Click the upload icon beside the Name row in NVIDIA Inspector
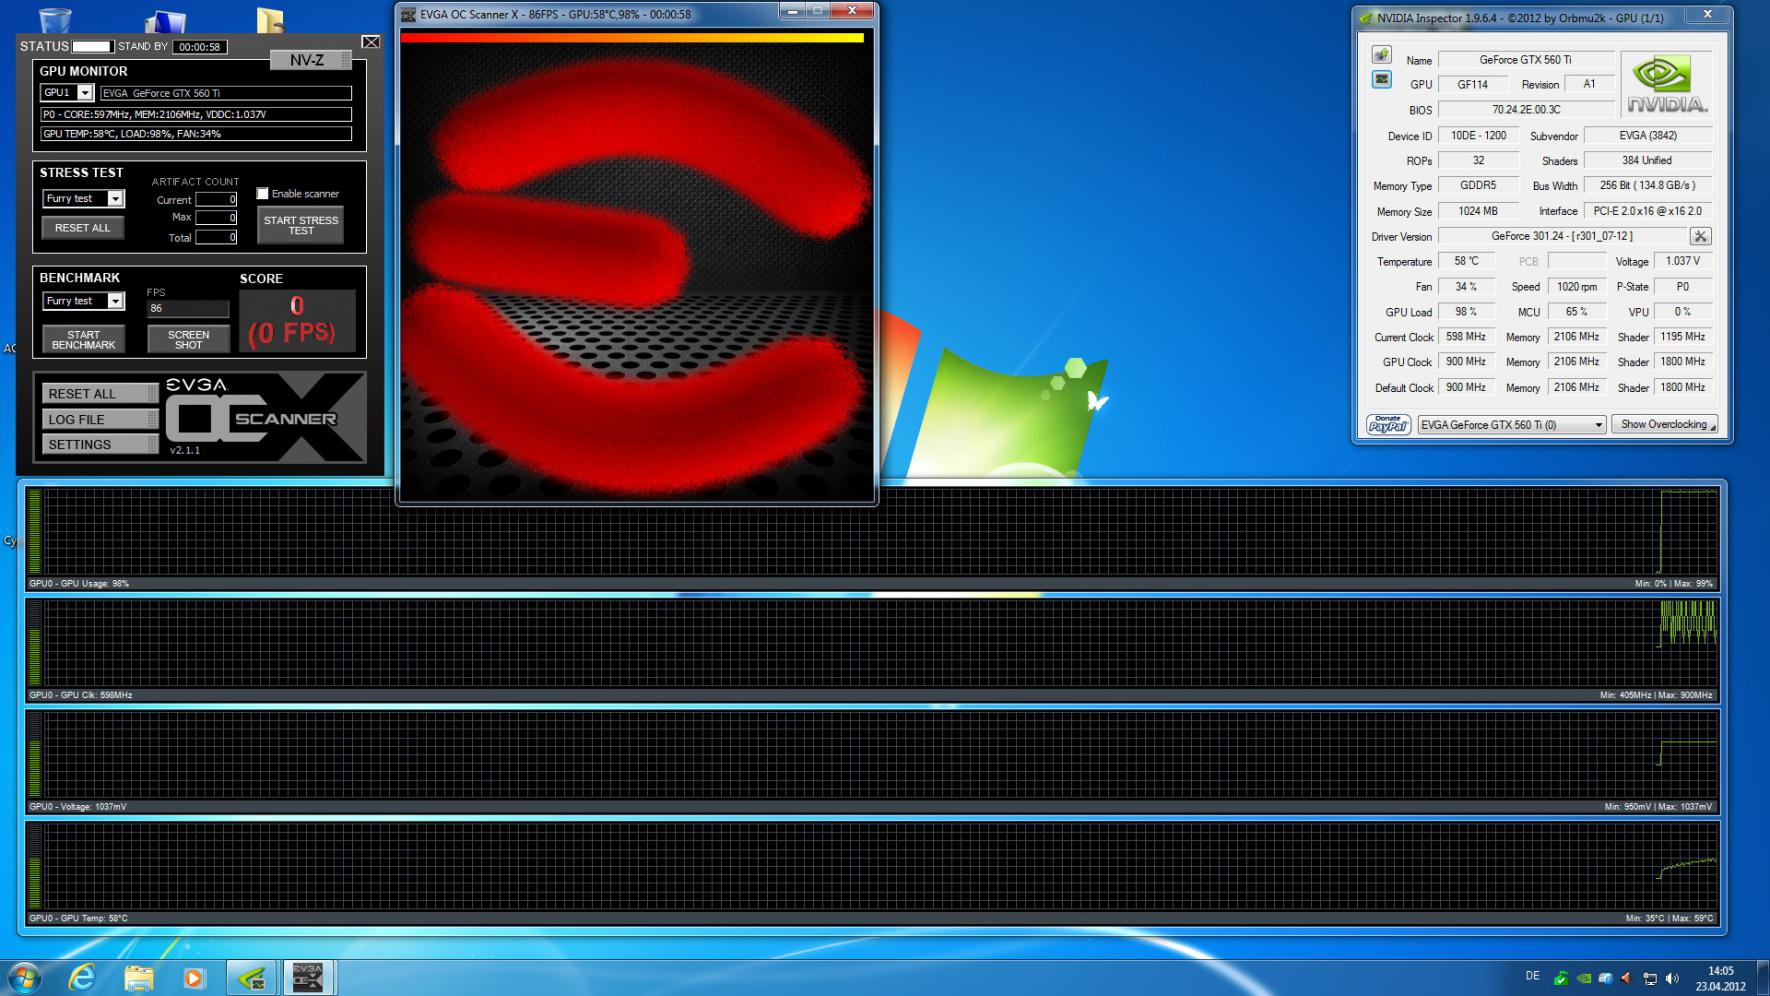The height and width of the screenshot is (996, 1770). tap(1381, 55)
